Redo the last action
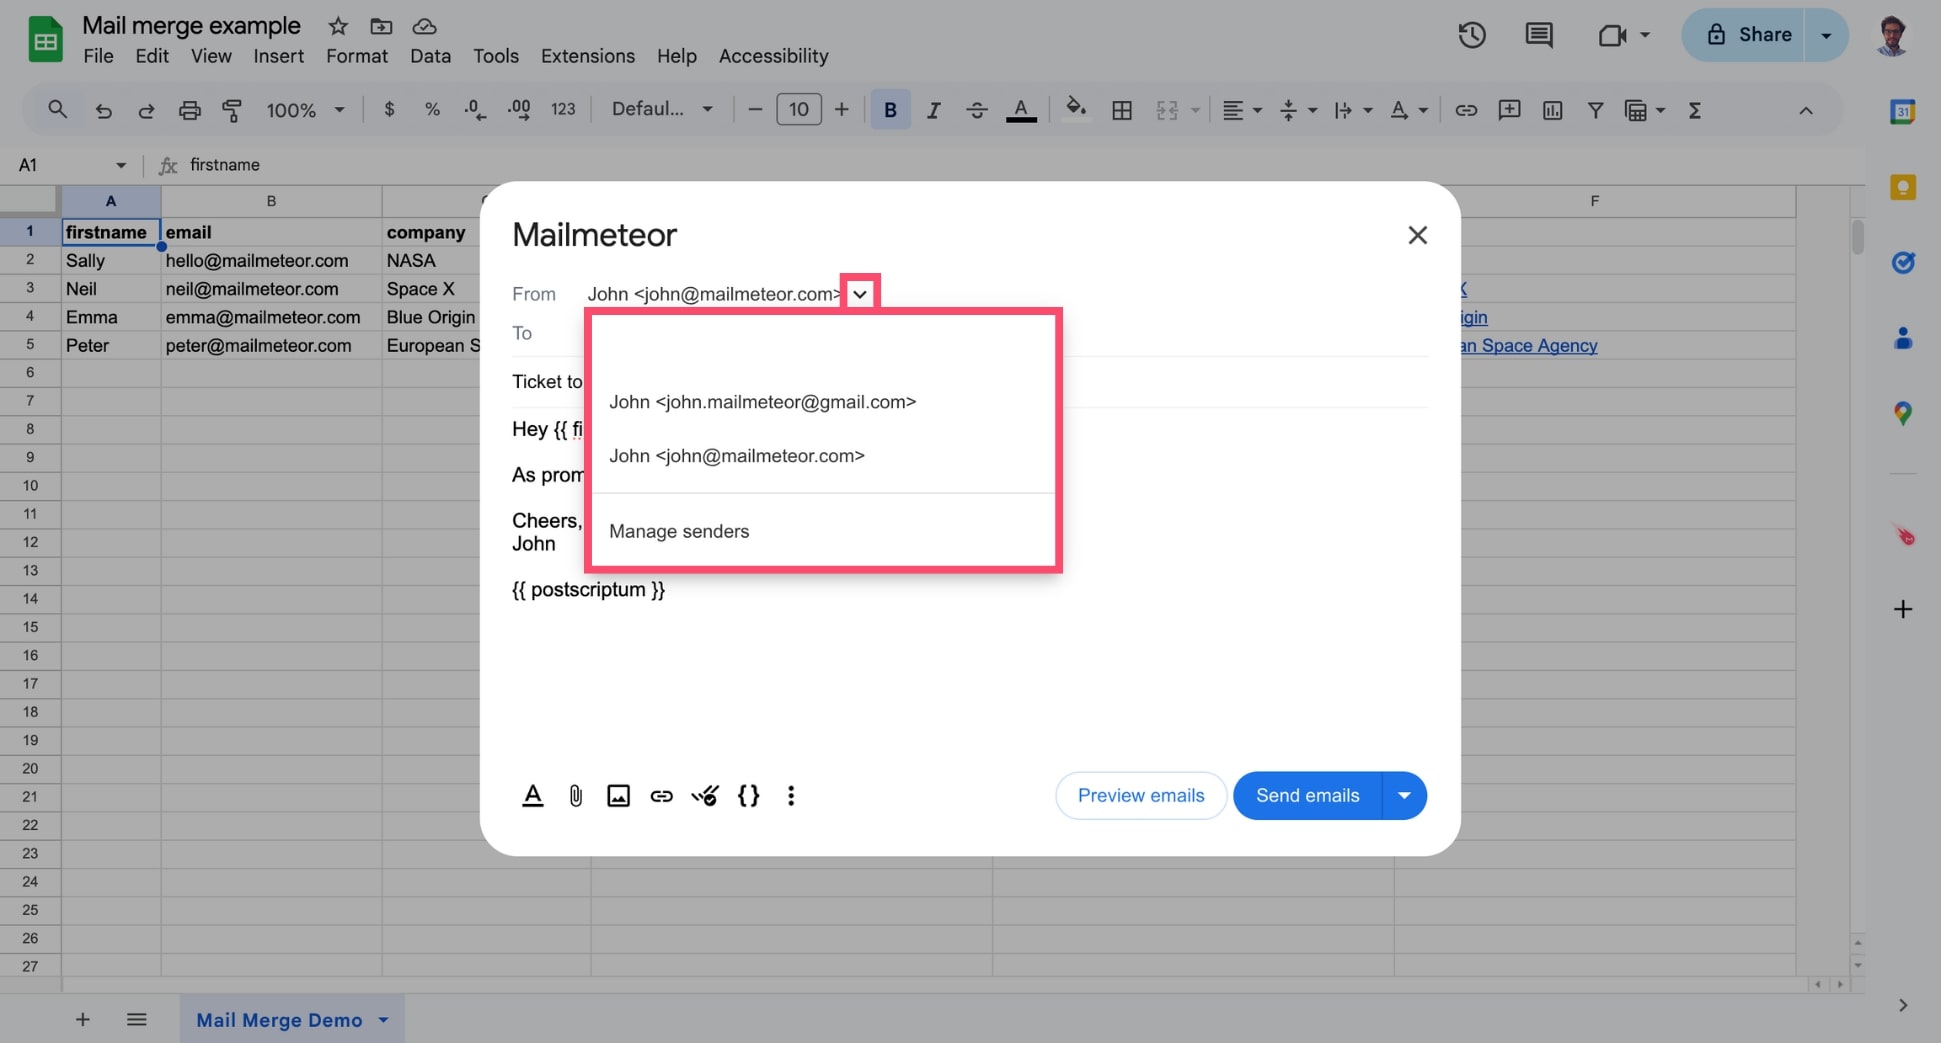The image size is (1941, 1043). click(146, 110)
